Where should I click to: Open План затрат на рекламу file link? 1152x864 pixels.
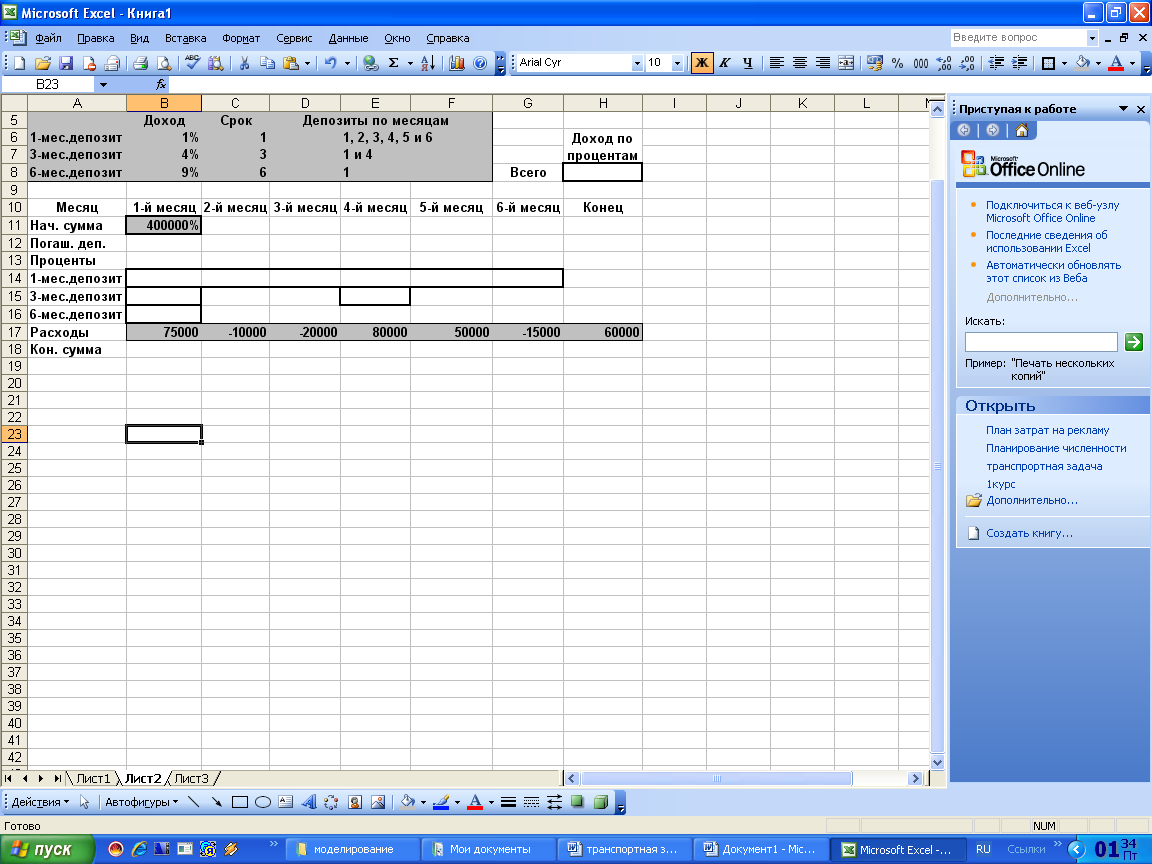(1047, 430)
